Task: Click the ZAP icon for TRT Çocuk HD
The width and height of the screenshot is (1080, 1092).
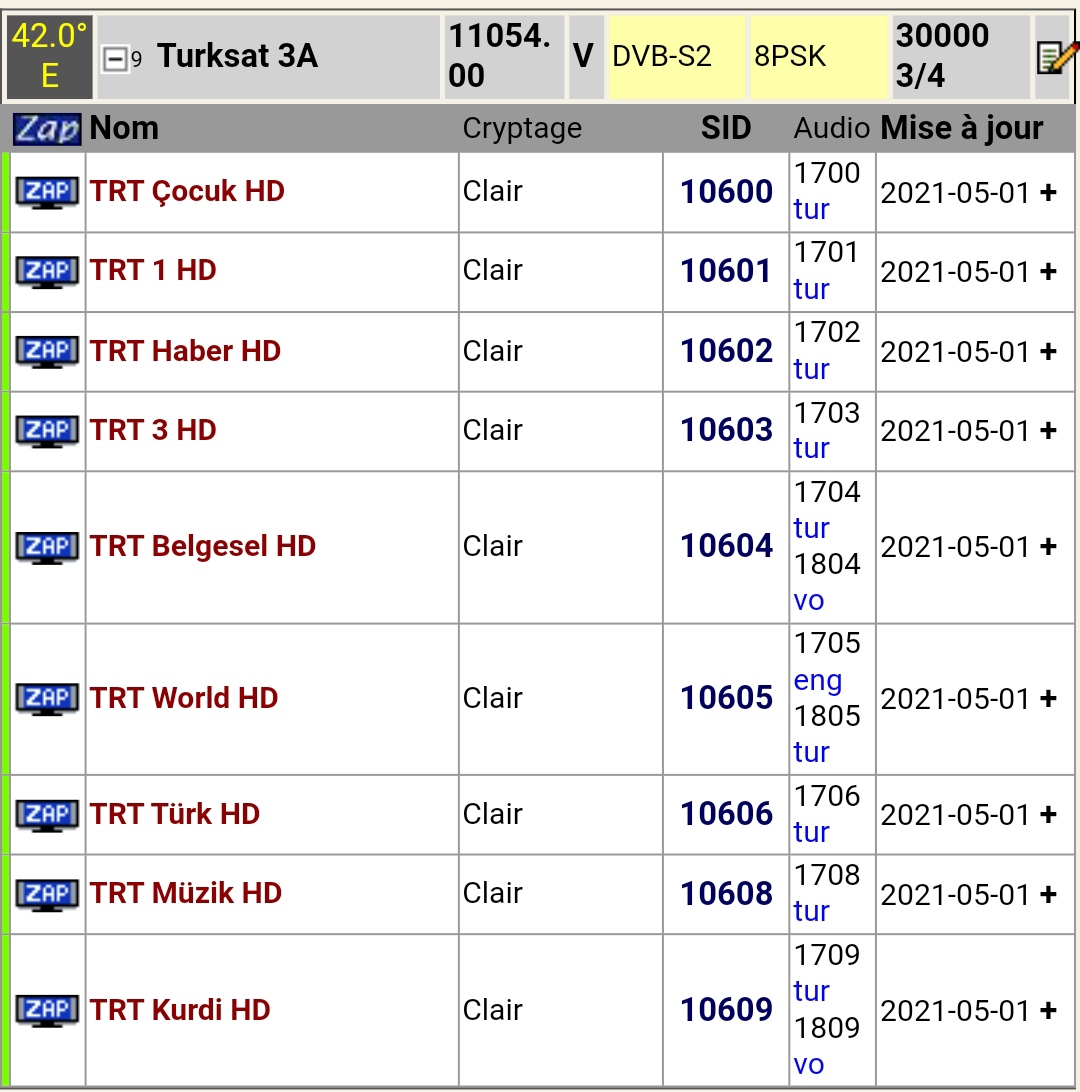Action: pyautogui.click(x=47, y=192)
